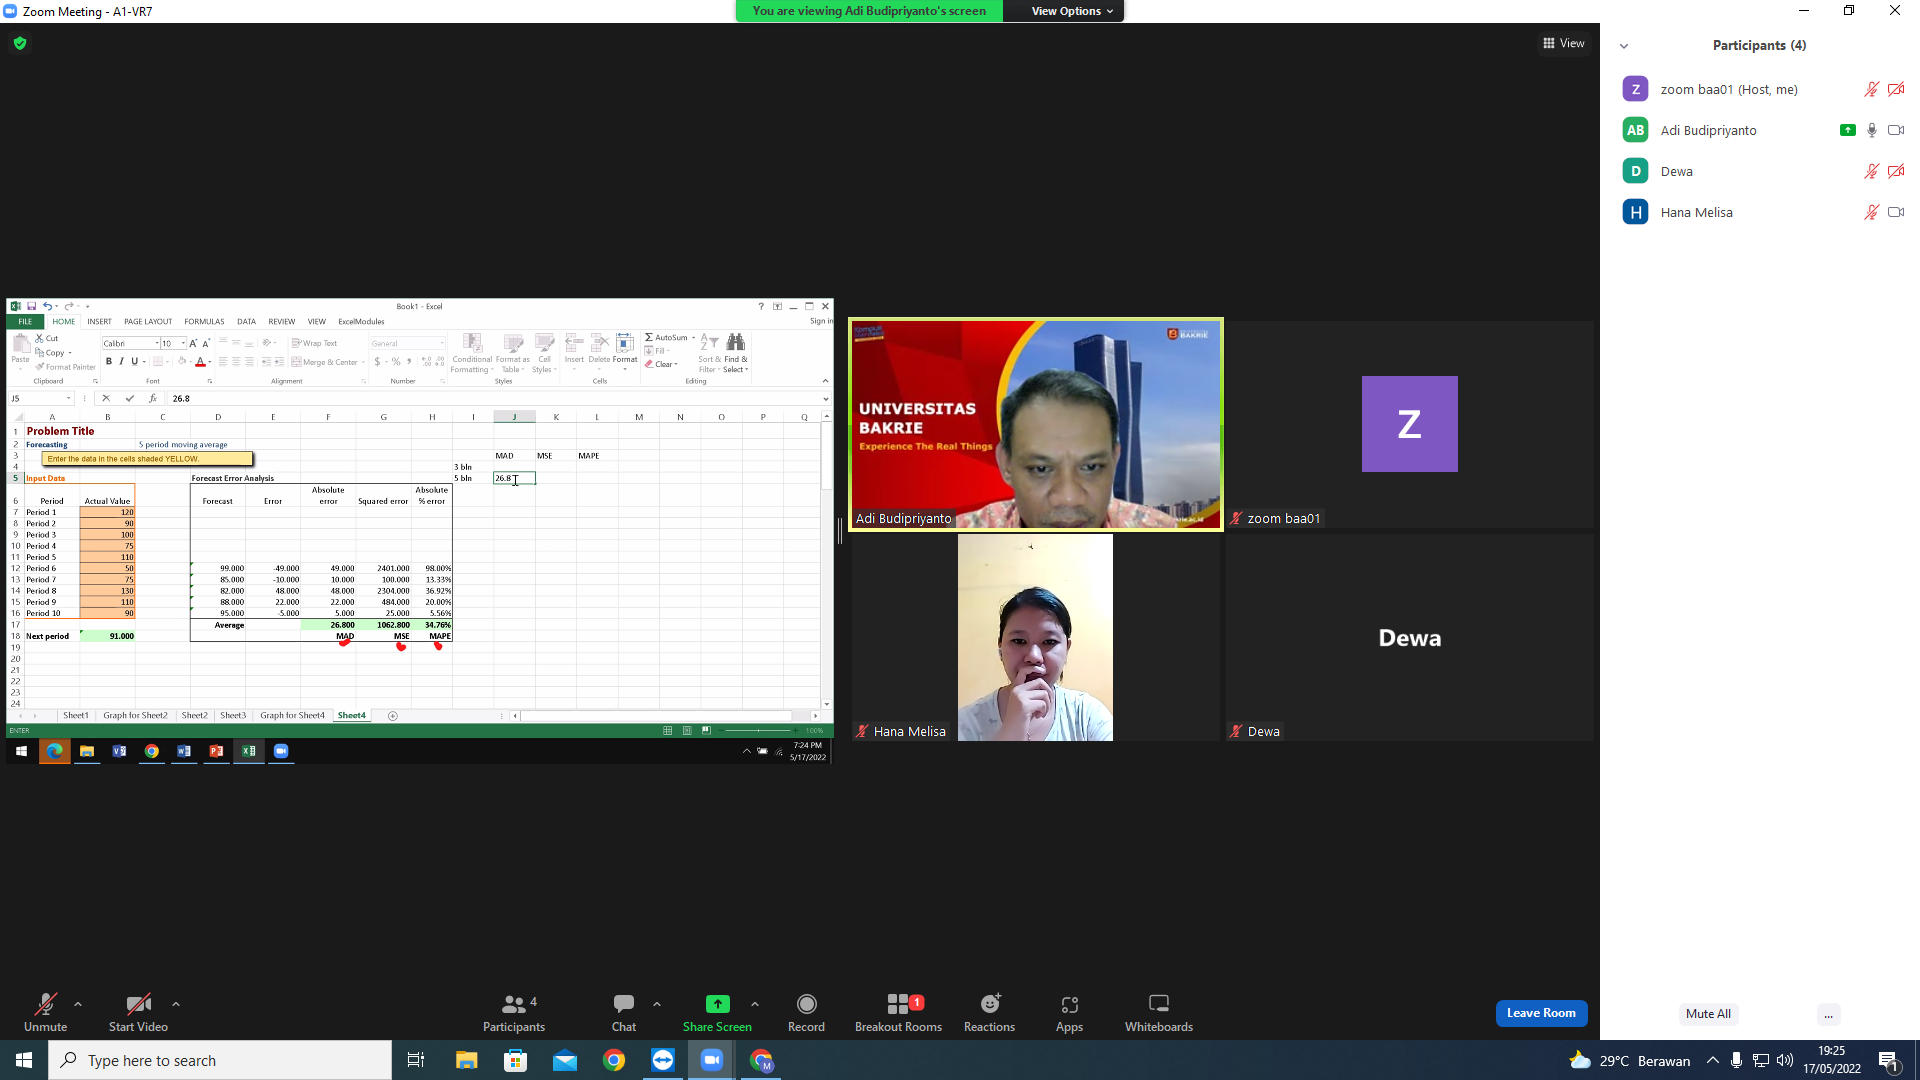Open the Excel font size dropdown
1920x1080 pixels.
point(183,344)
